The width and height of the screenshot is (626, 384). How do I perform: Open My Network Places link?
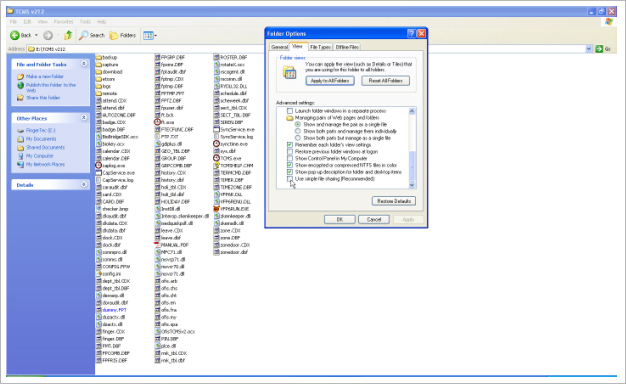[x=46, y=164]
